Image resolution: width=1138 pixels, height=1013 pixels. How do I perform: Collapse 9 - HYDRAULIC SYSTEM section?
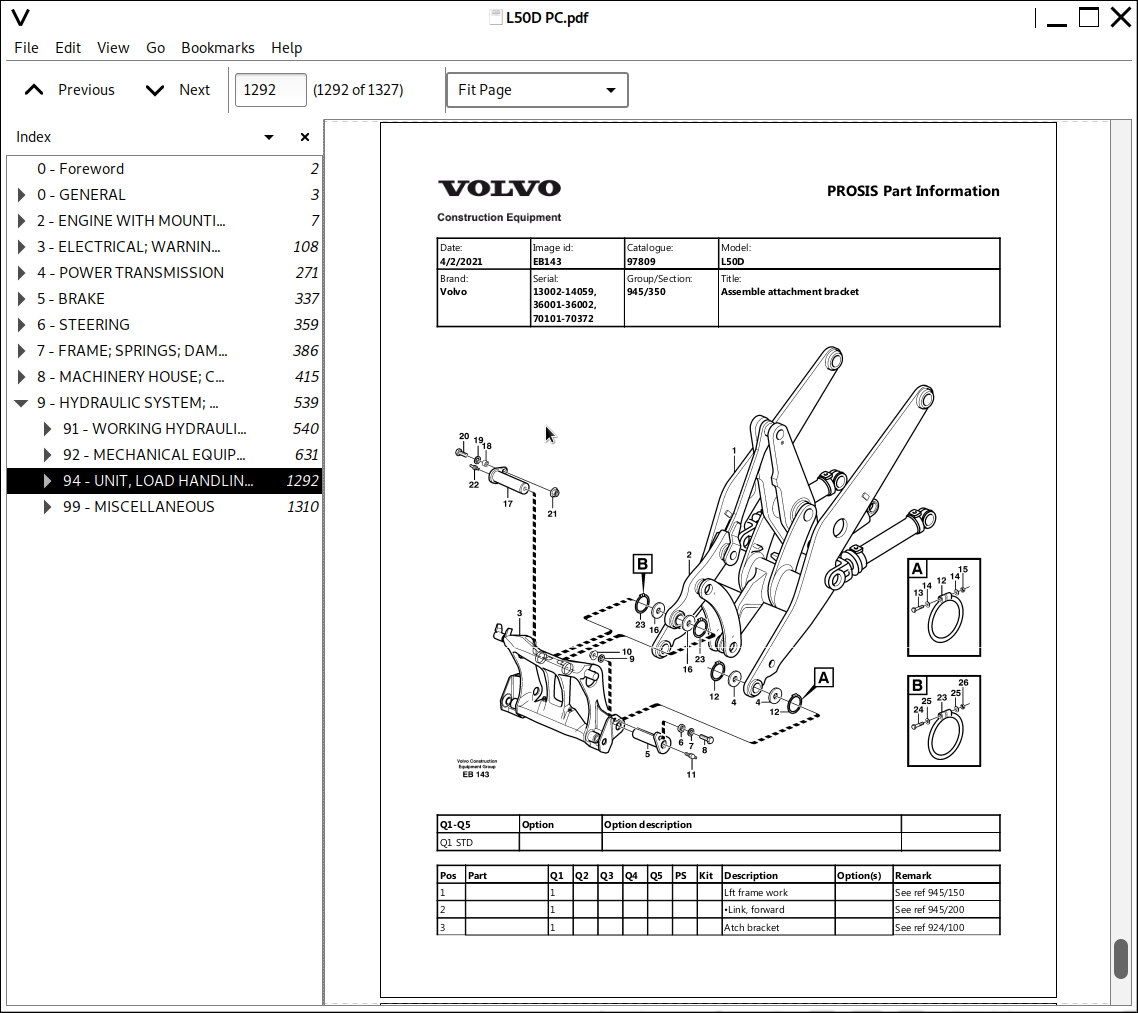[21, 403]
